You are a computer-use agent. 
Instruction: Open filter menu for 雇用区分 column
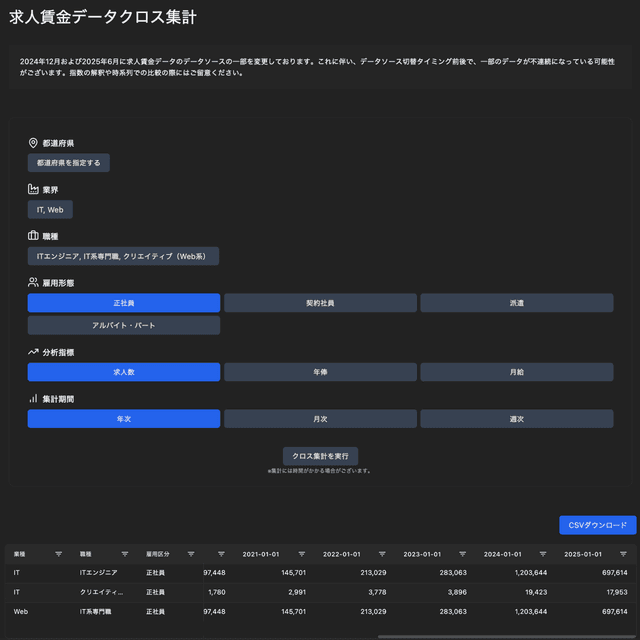point(193,554)
